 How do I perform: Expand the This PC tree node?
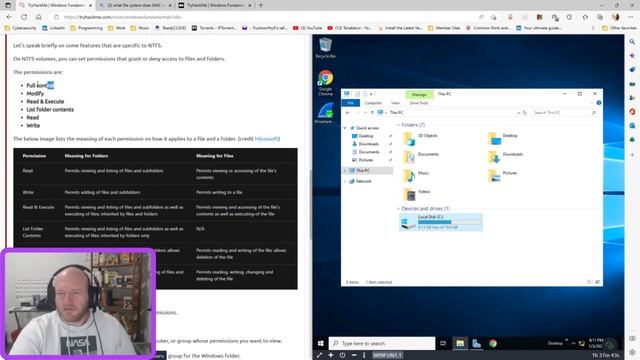coord(345,171)
